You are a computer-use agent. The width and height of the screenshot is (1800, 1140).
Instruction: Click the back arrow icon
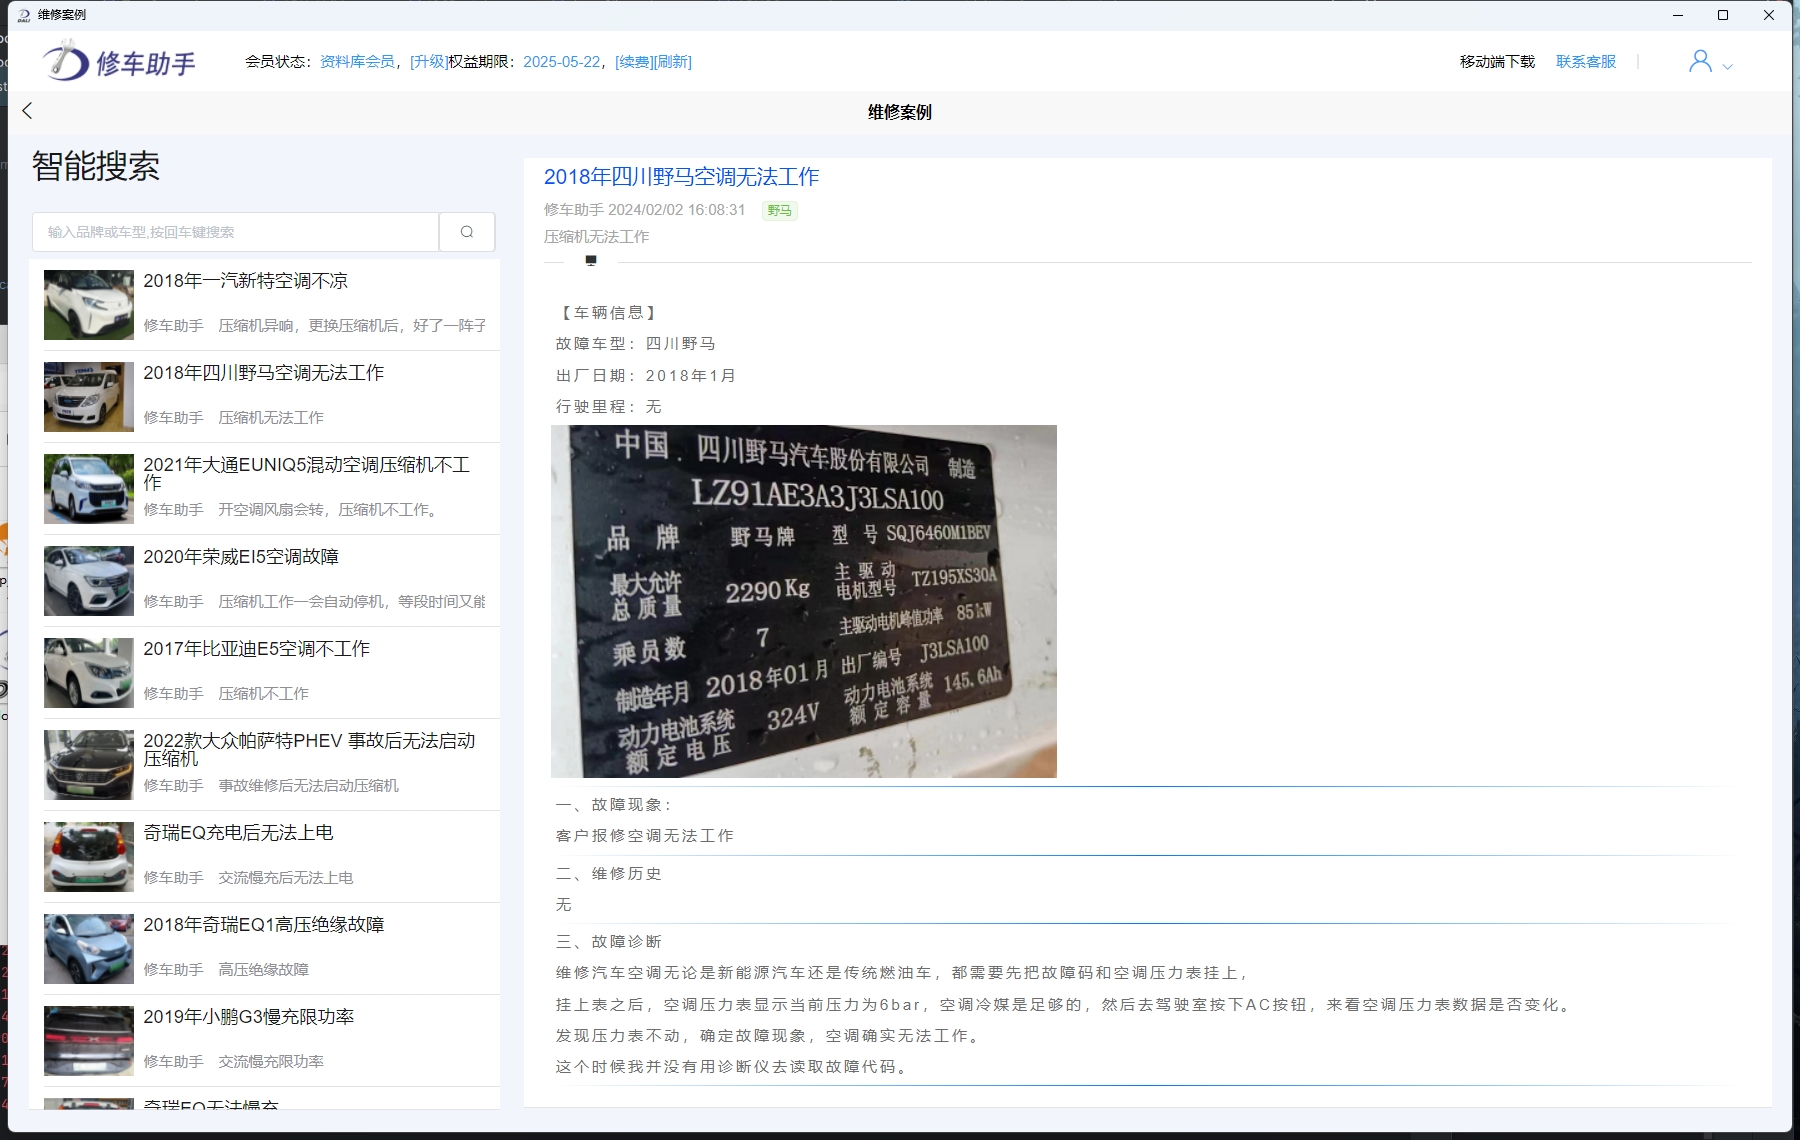point(27,111)
